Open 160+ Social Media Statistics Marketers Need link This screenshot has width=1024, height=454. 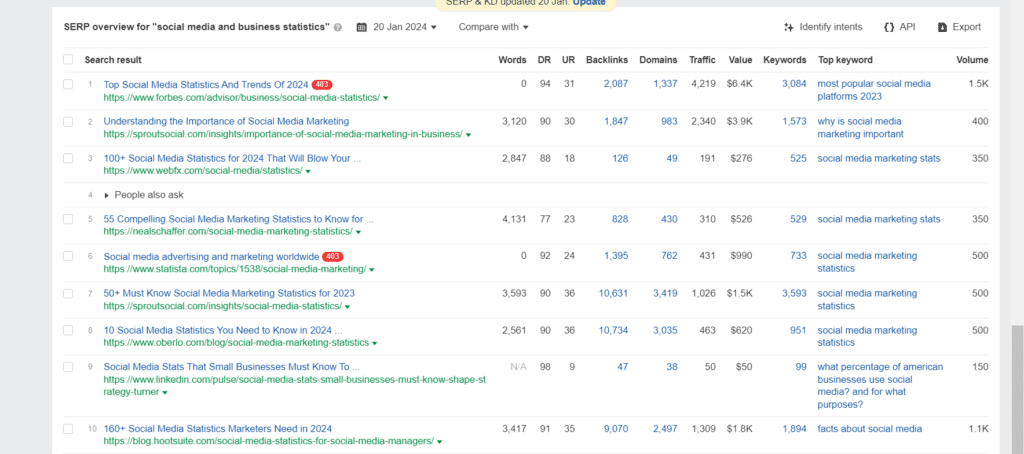[x=217, y=429]
